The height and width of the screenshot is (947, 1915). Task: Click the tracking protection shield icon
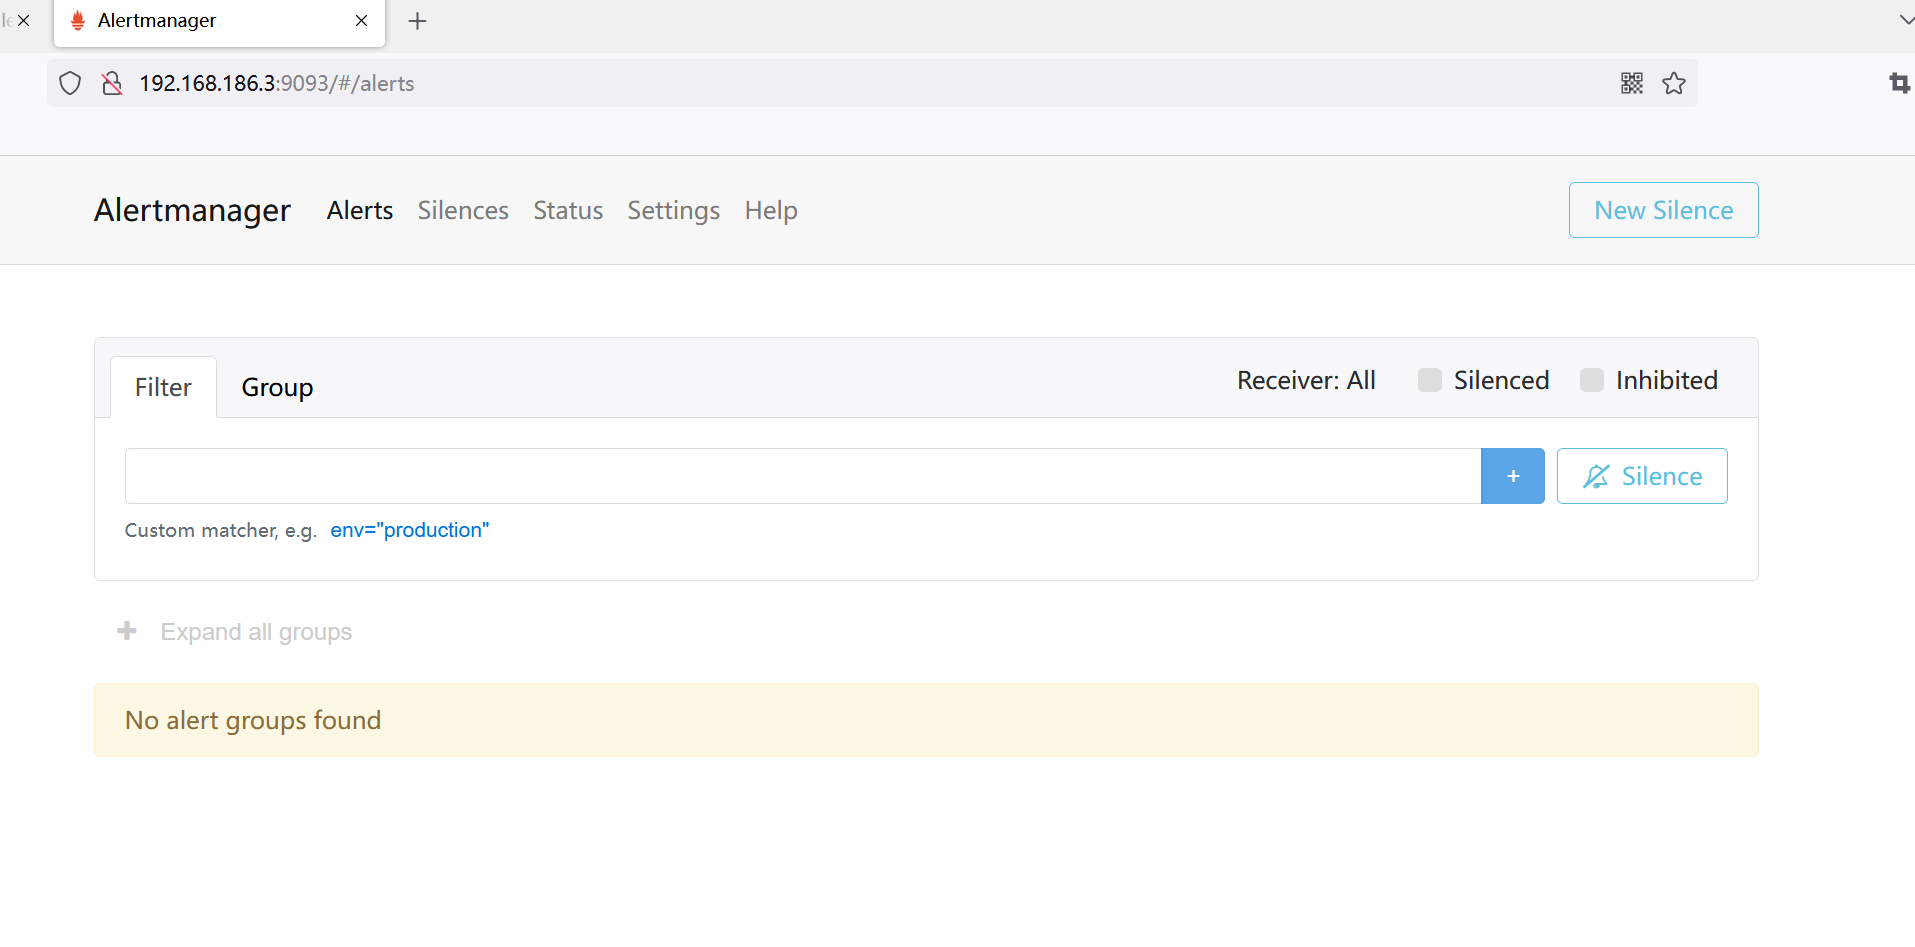[70, 83]
